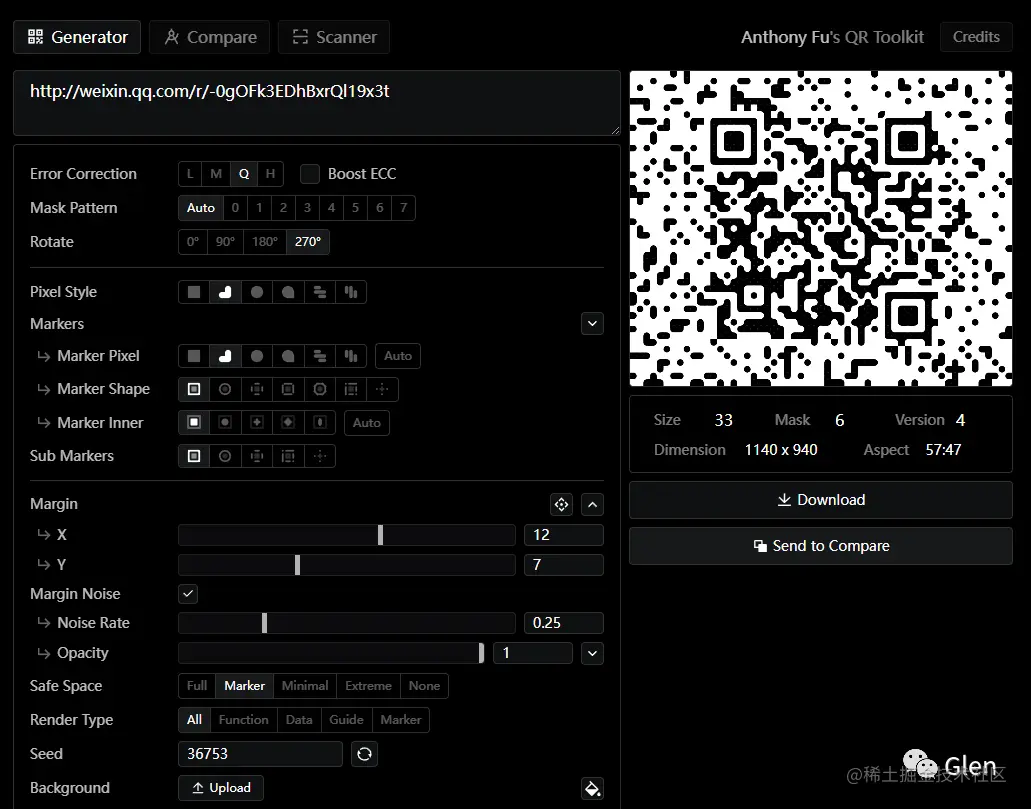The width and height of the screenshot is (1031, 809).
Task: Pick rounded-square Marker Shape icon
Action: [x=288, y=389]
